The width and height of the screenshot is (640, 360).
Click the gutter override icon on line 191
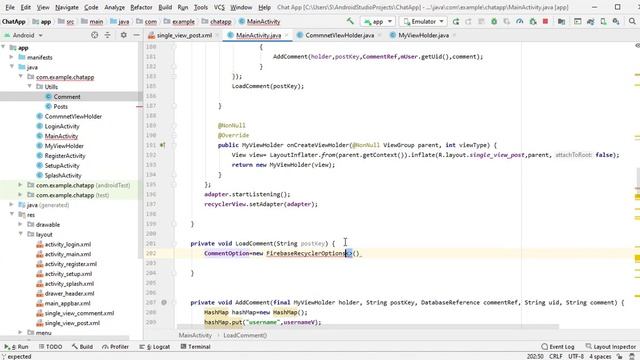click(162, 145)
